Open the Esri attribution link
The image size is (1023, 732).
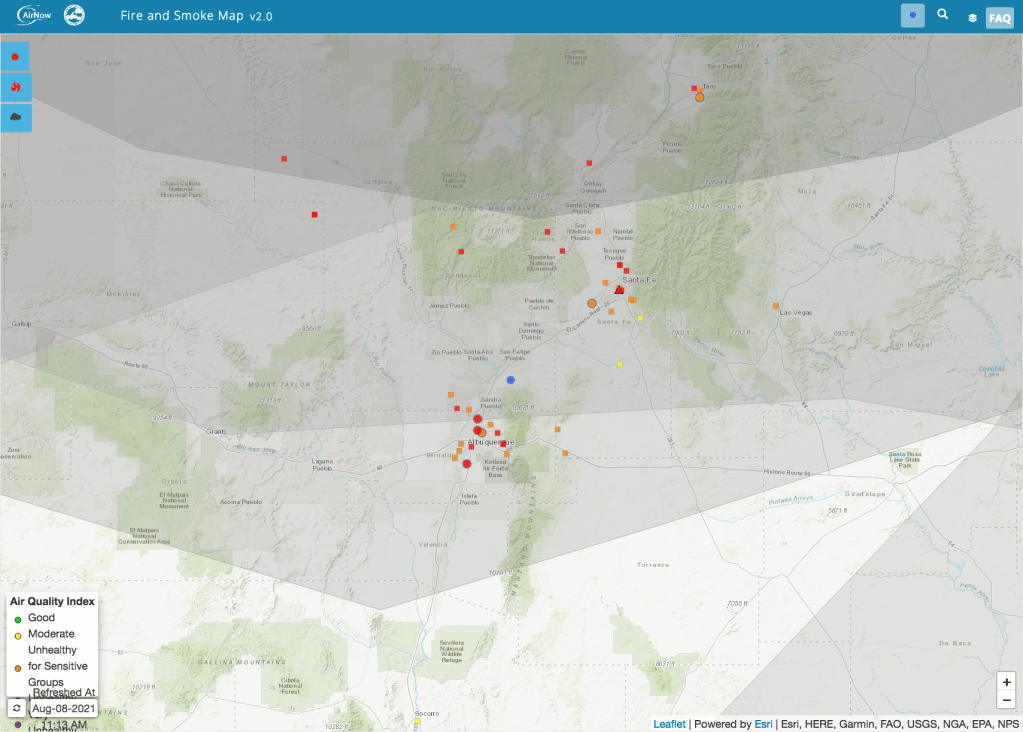coord(762,724)
